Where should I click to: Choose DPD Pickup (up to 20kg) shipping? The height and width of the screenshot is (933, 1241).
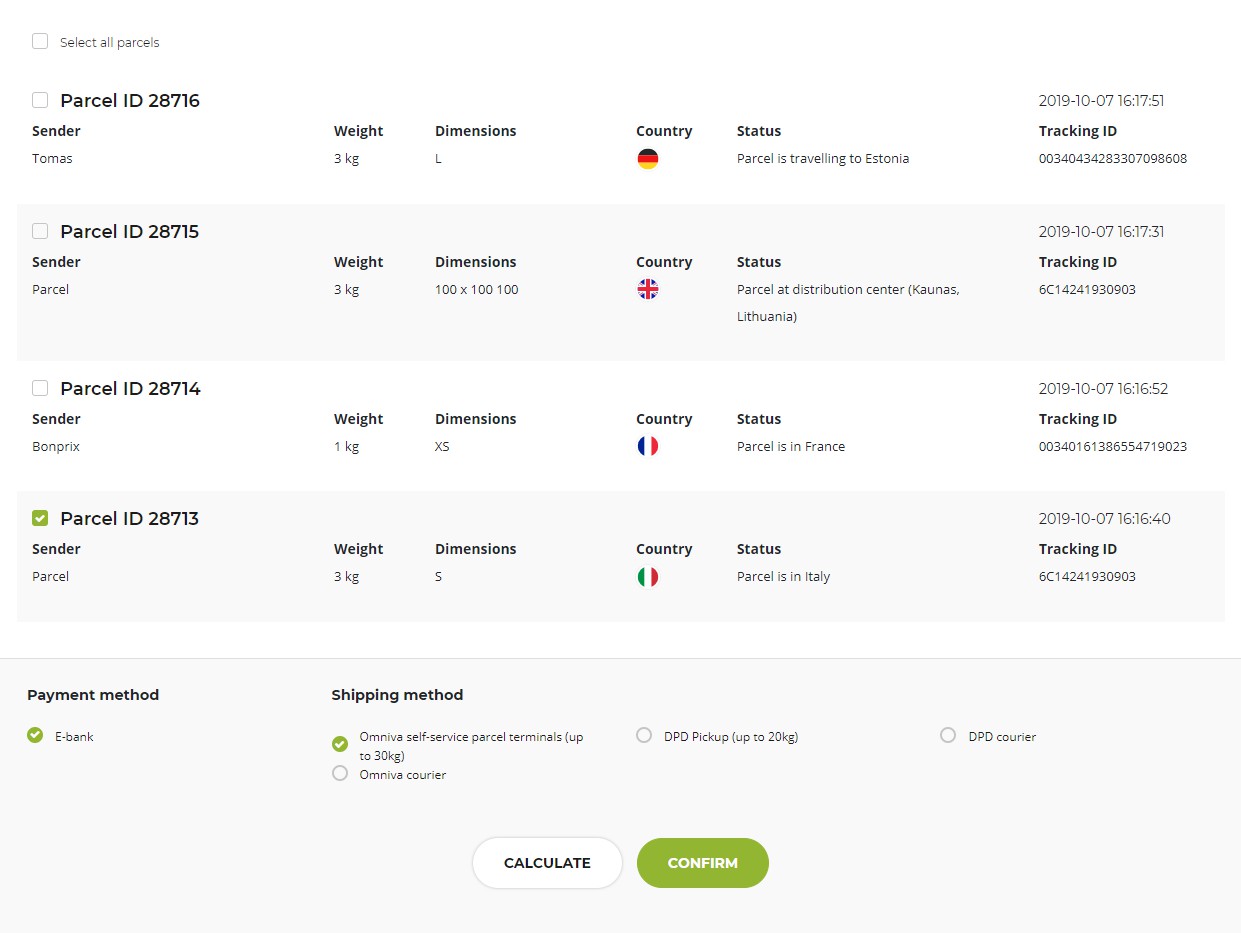645,736
